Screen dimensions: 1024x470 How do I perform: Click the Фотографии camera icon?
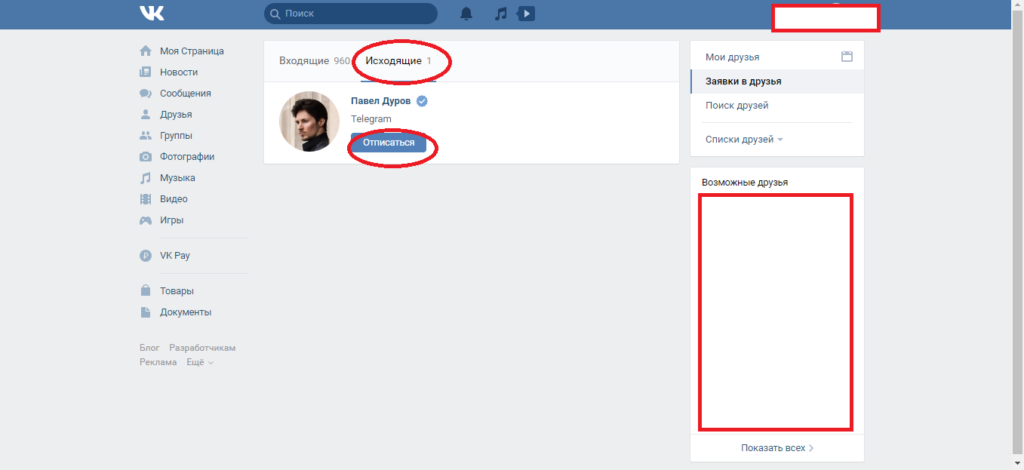click(146, 157)
